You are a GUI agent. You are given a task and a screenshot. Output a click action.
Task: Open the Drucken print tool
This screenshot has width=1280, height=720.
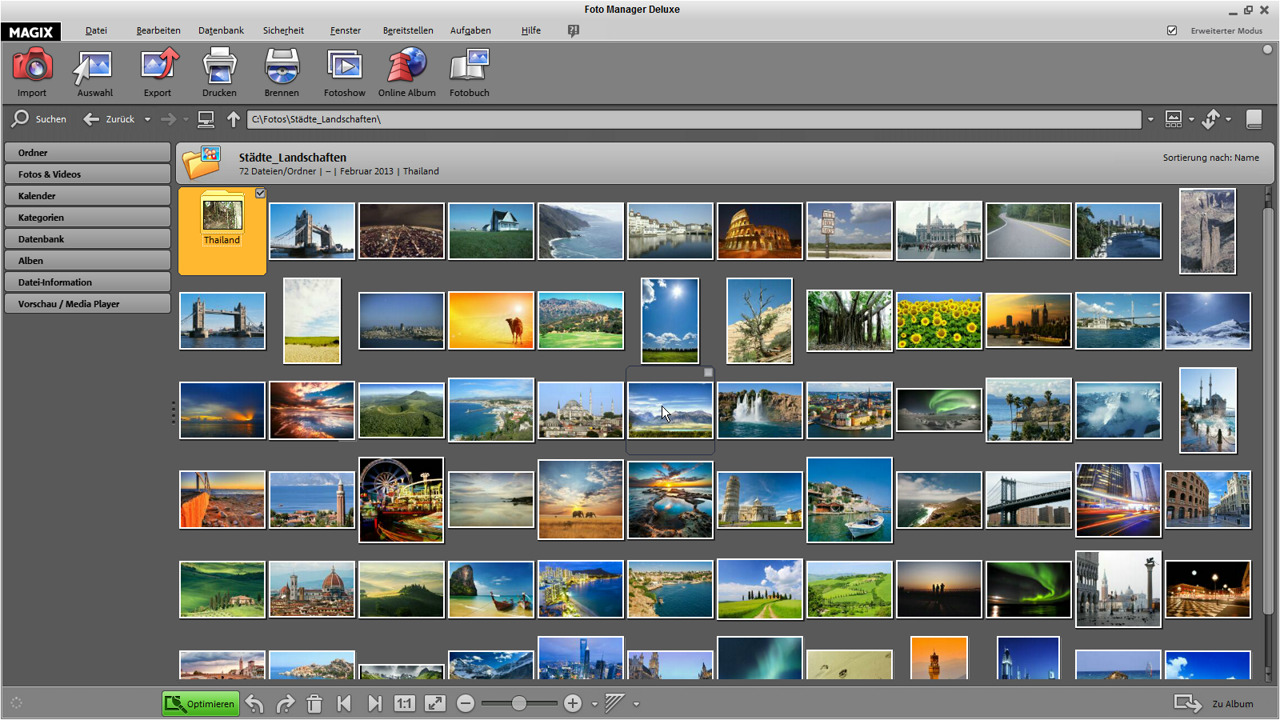(x=219, y=73)
